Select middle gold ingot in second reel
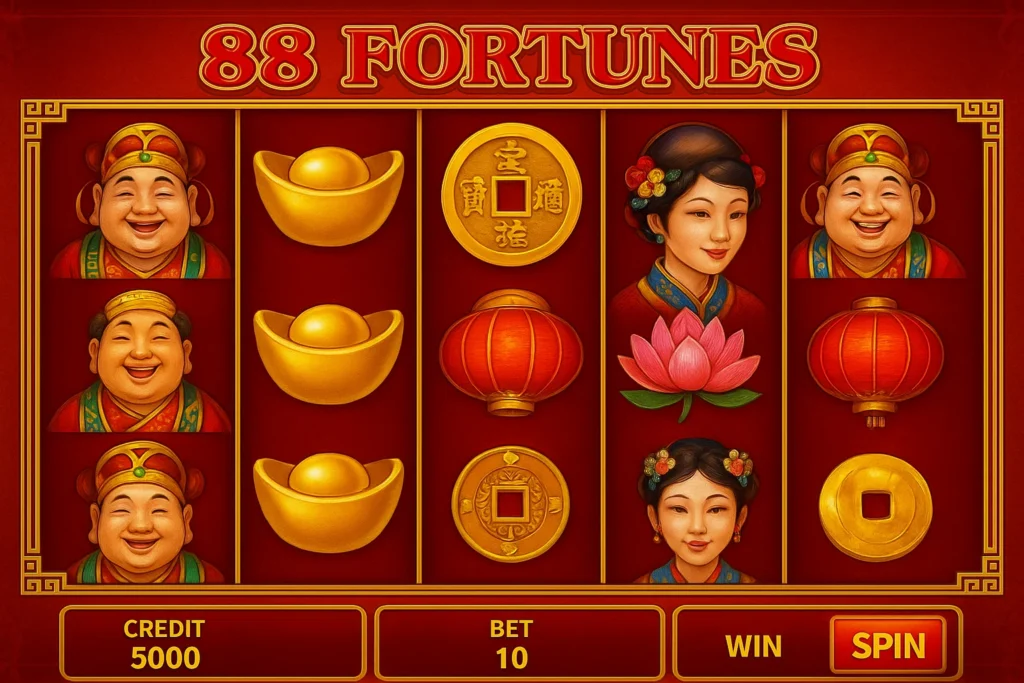Viewport: 1024px width, 683px height. tap(328, 354)
